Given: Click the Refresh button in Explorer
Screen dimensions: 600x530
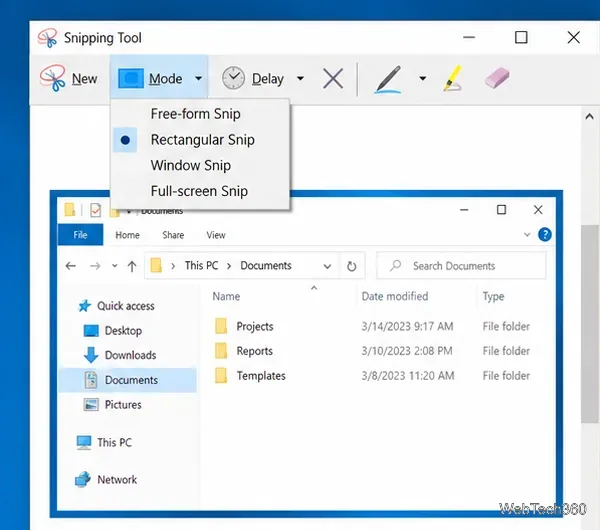Looking at the screenshot, I should [352, 266].
